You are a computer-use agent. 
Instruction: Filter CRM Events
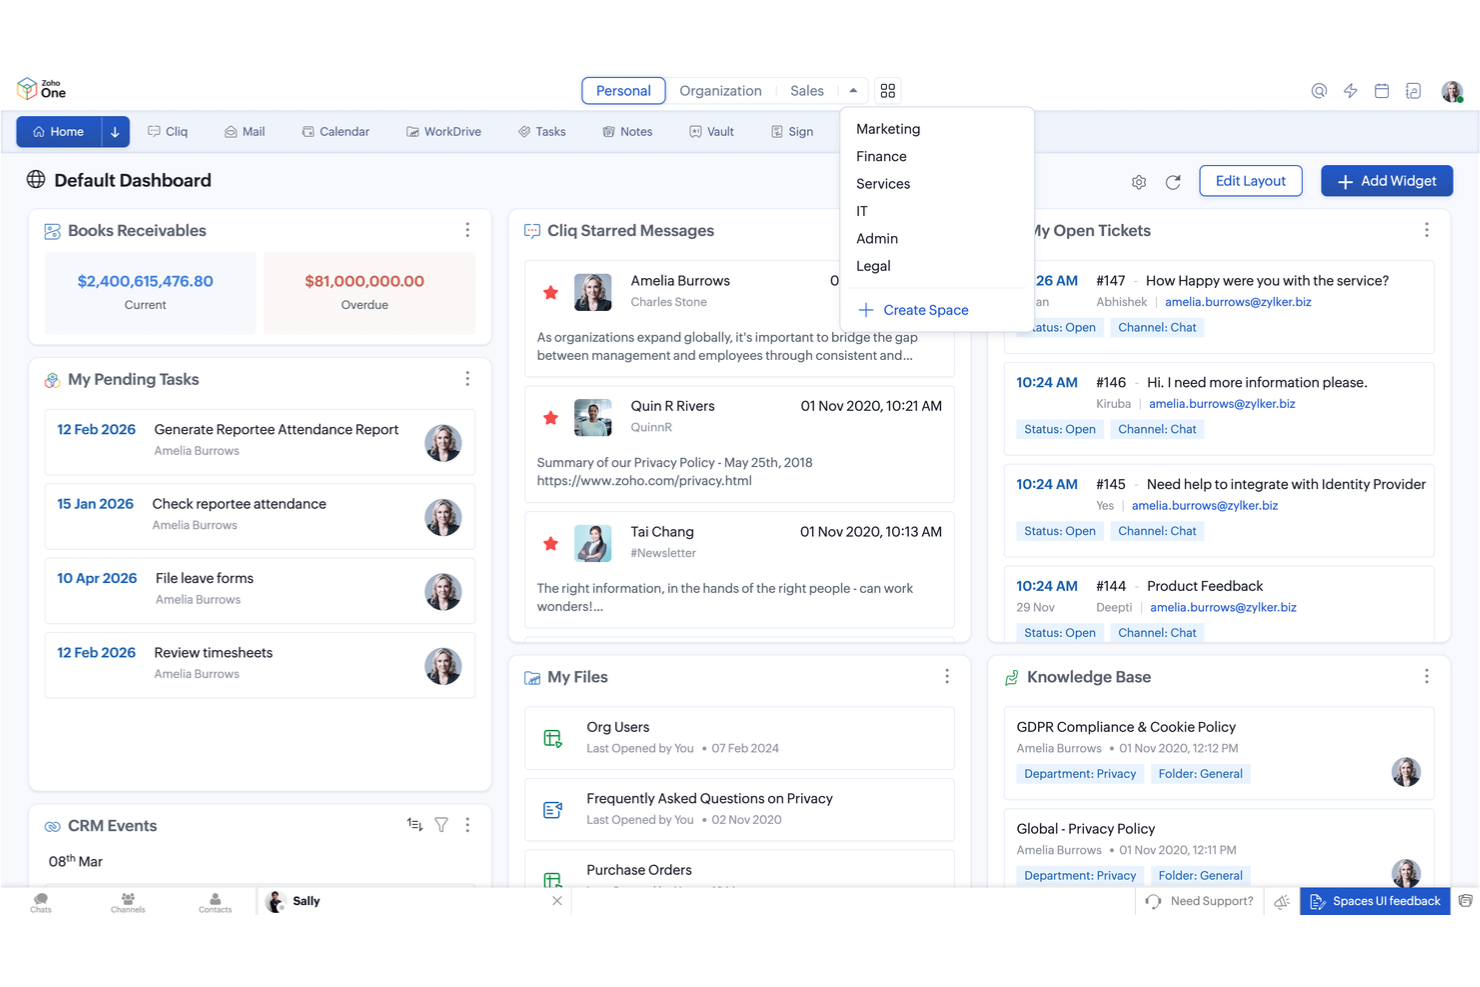click(x=441, y=825)
